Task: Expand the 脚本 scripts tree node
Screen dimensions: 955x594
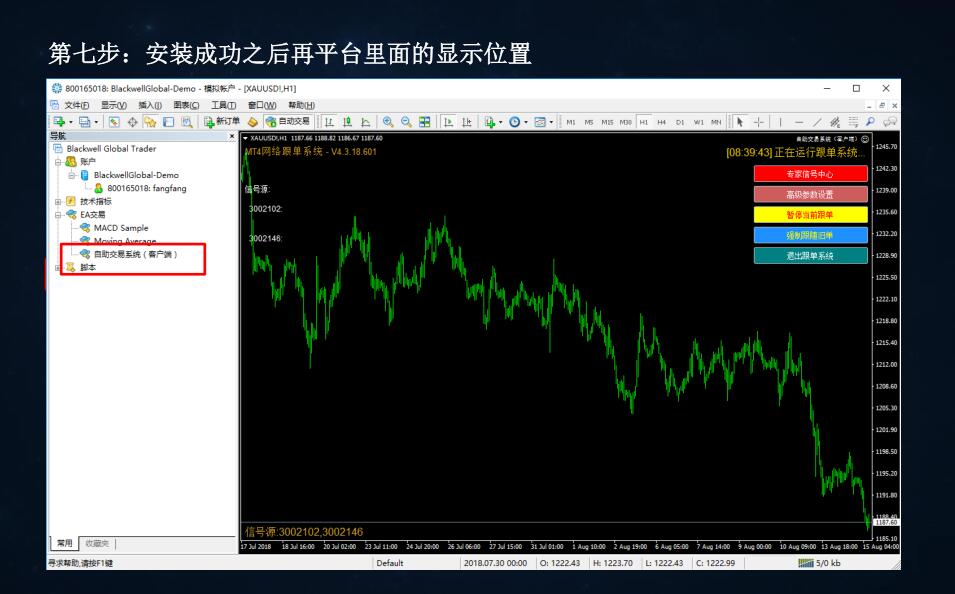Action: [x=57, y=267]
